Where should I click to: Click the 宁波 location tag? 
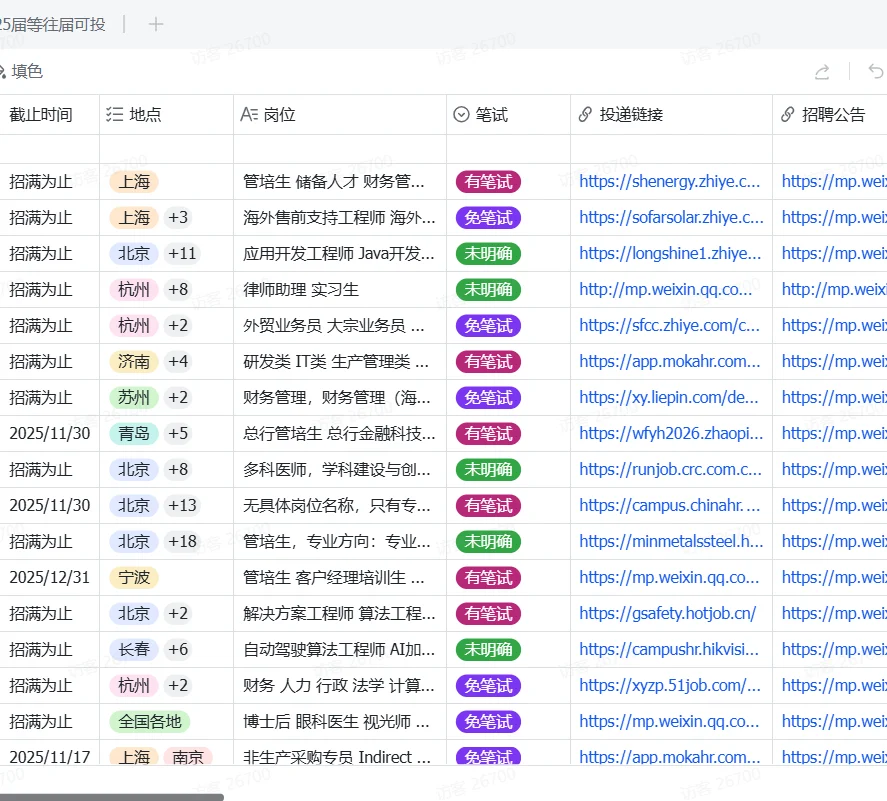(134, 578)
